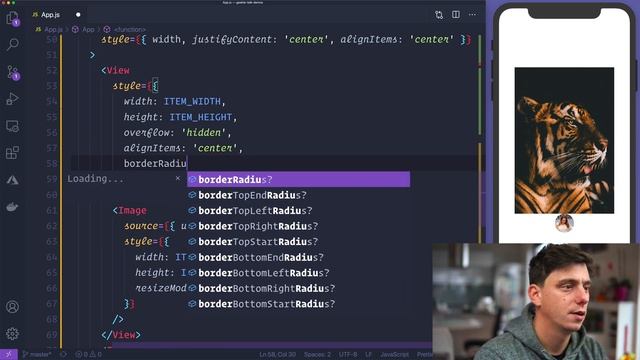
Task: Open the editor More Actions ellipsis
Action: pyautogui.click(x=472, y=15)
